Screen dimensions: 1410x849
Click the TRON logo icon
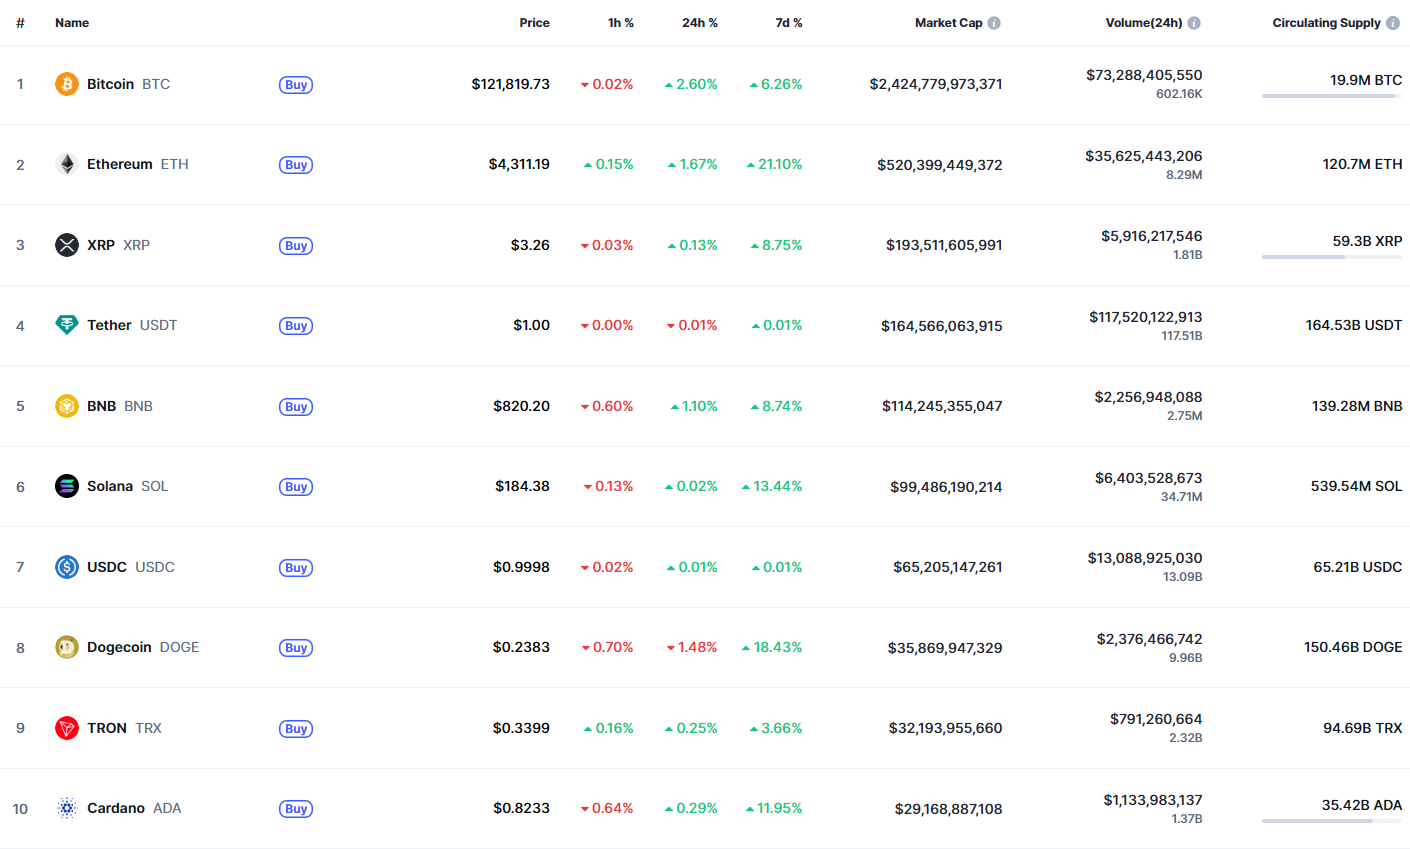(x=67, y=728)
